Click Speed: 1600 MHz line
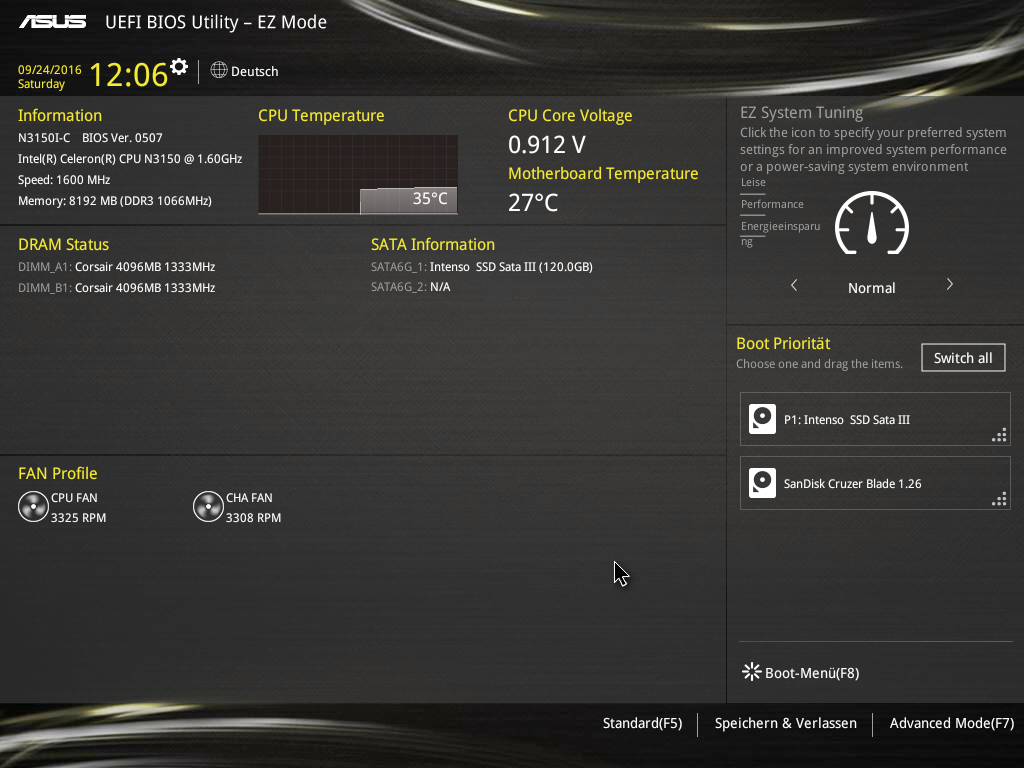1024x768 pixels. coord(64,180)
